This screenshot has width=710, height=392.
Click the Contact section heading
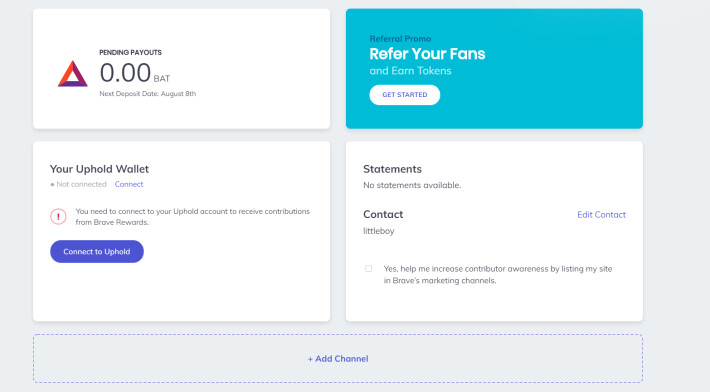click(x=383, y=214)
